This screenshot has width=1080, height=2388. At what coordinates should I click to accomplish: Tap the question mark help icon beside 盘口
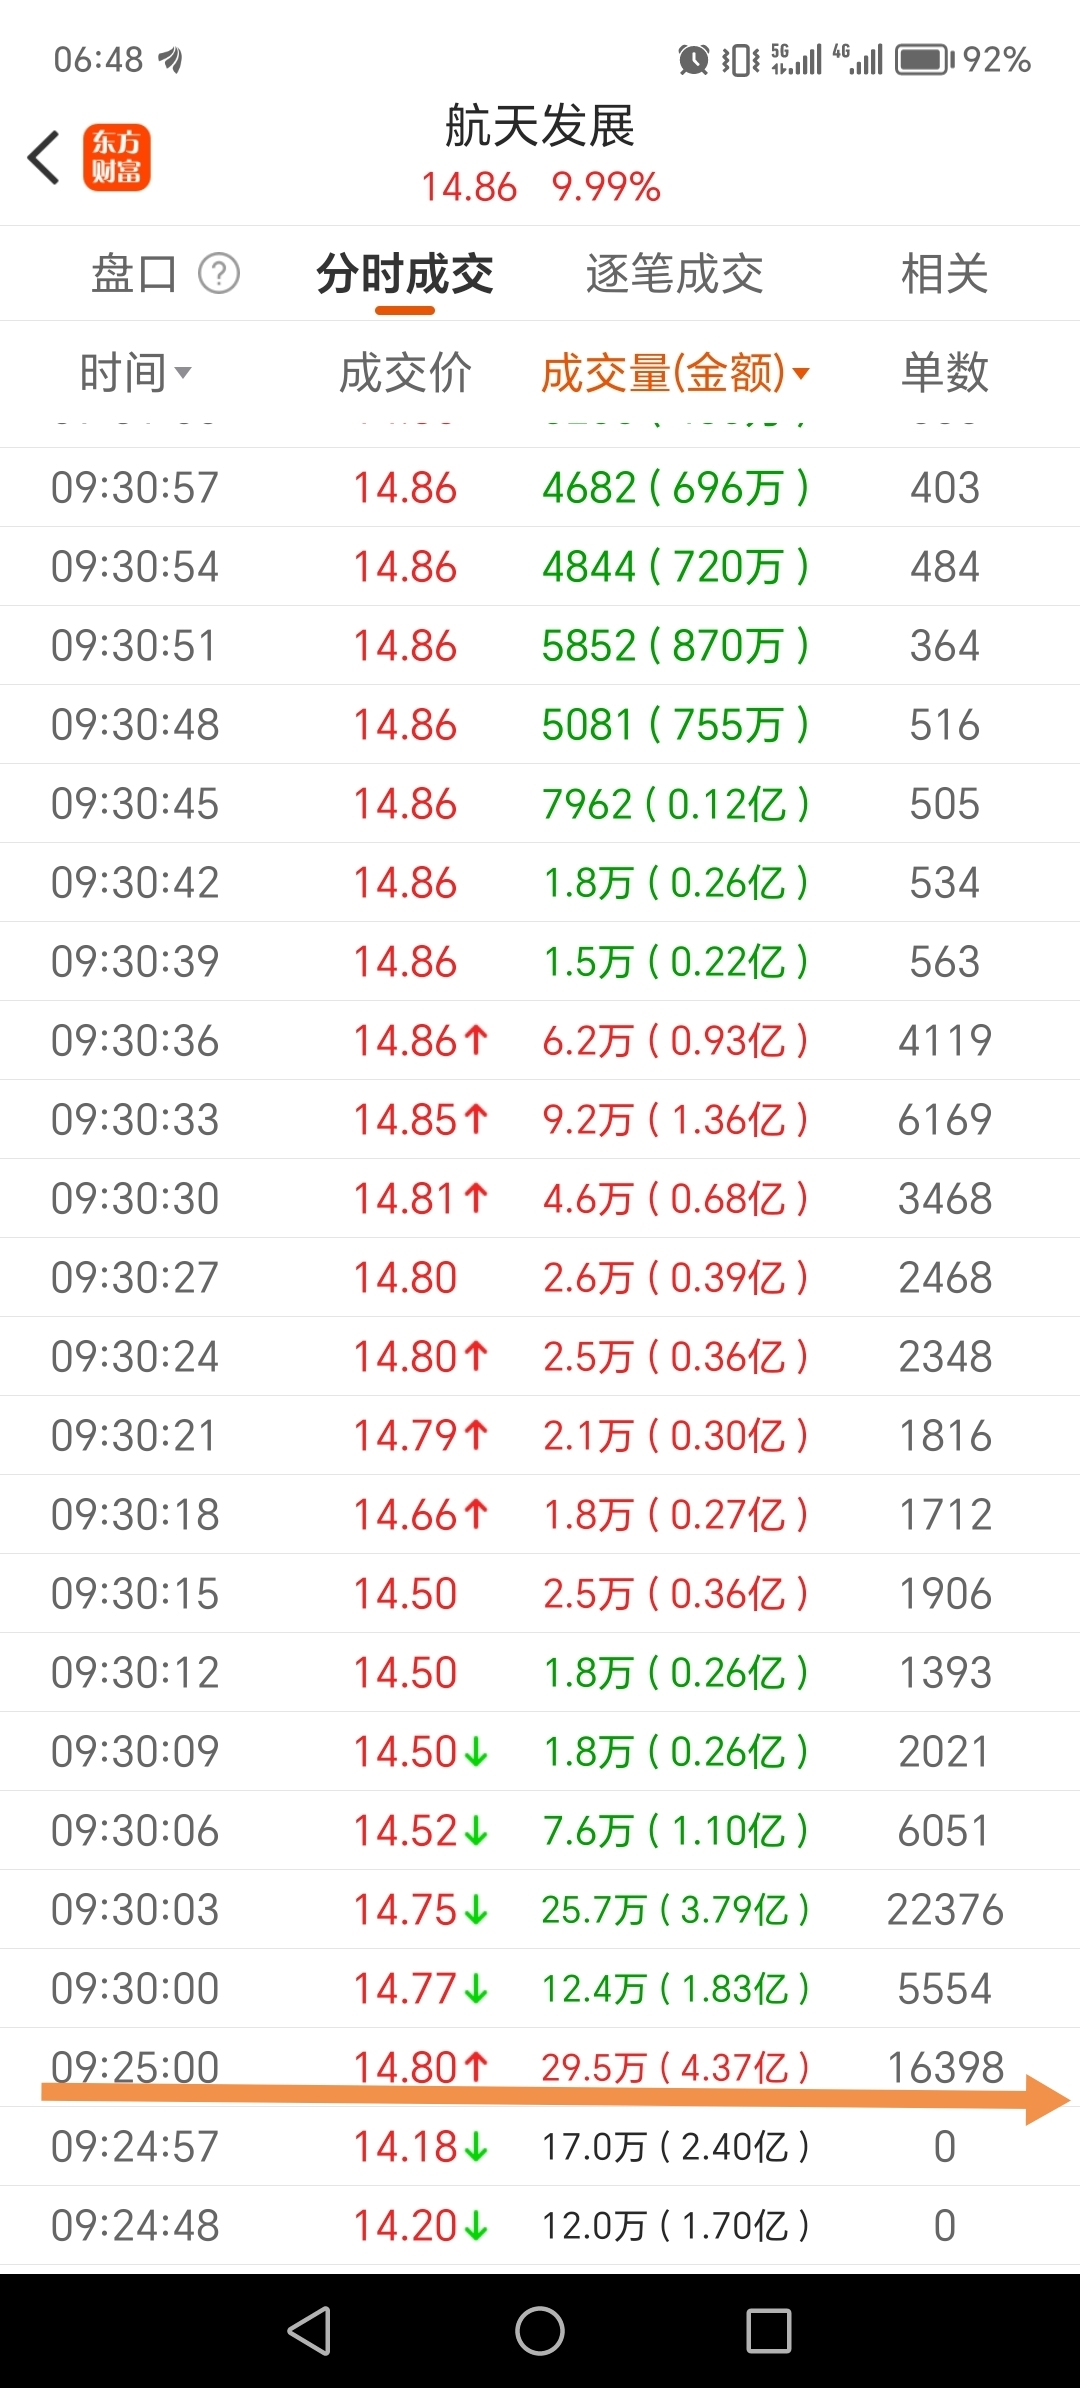click(x=219, y=273)
